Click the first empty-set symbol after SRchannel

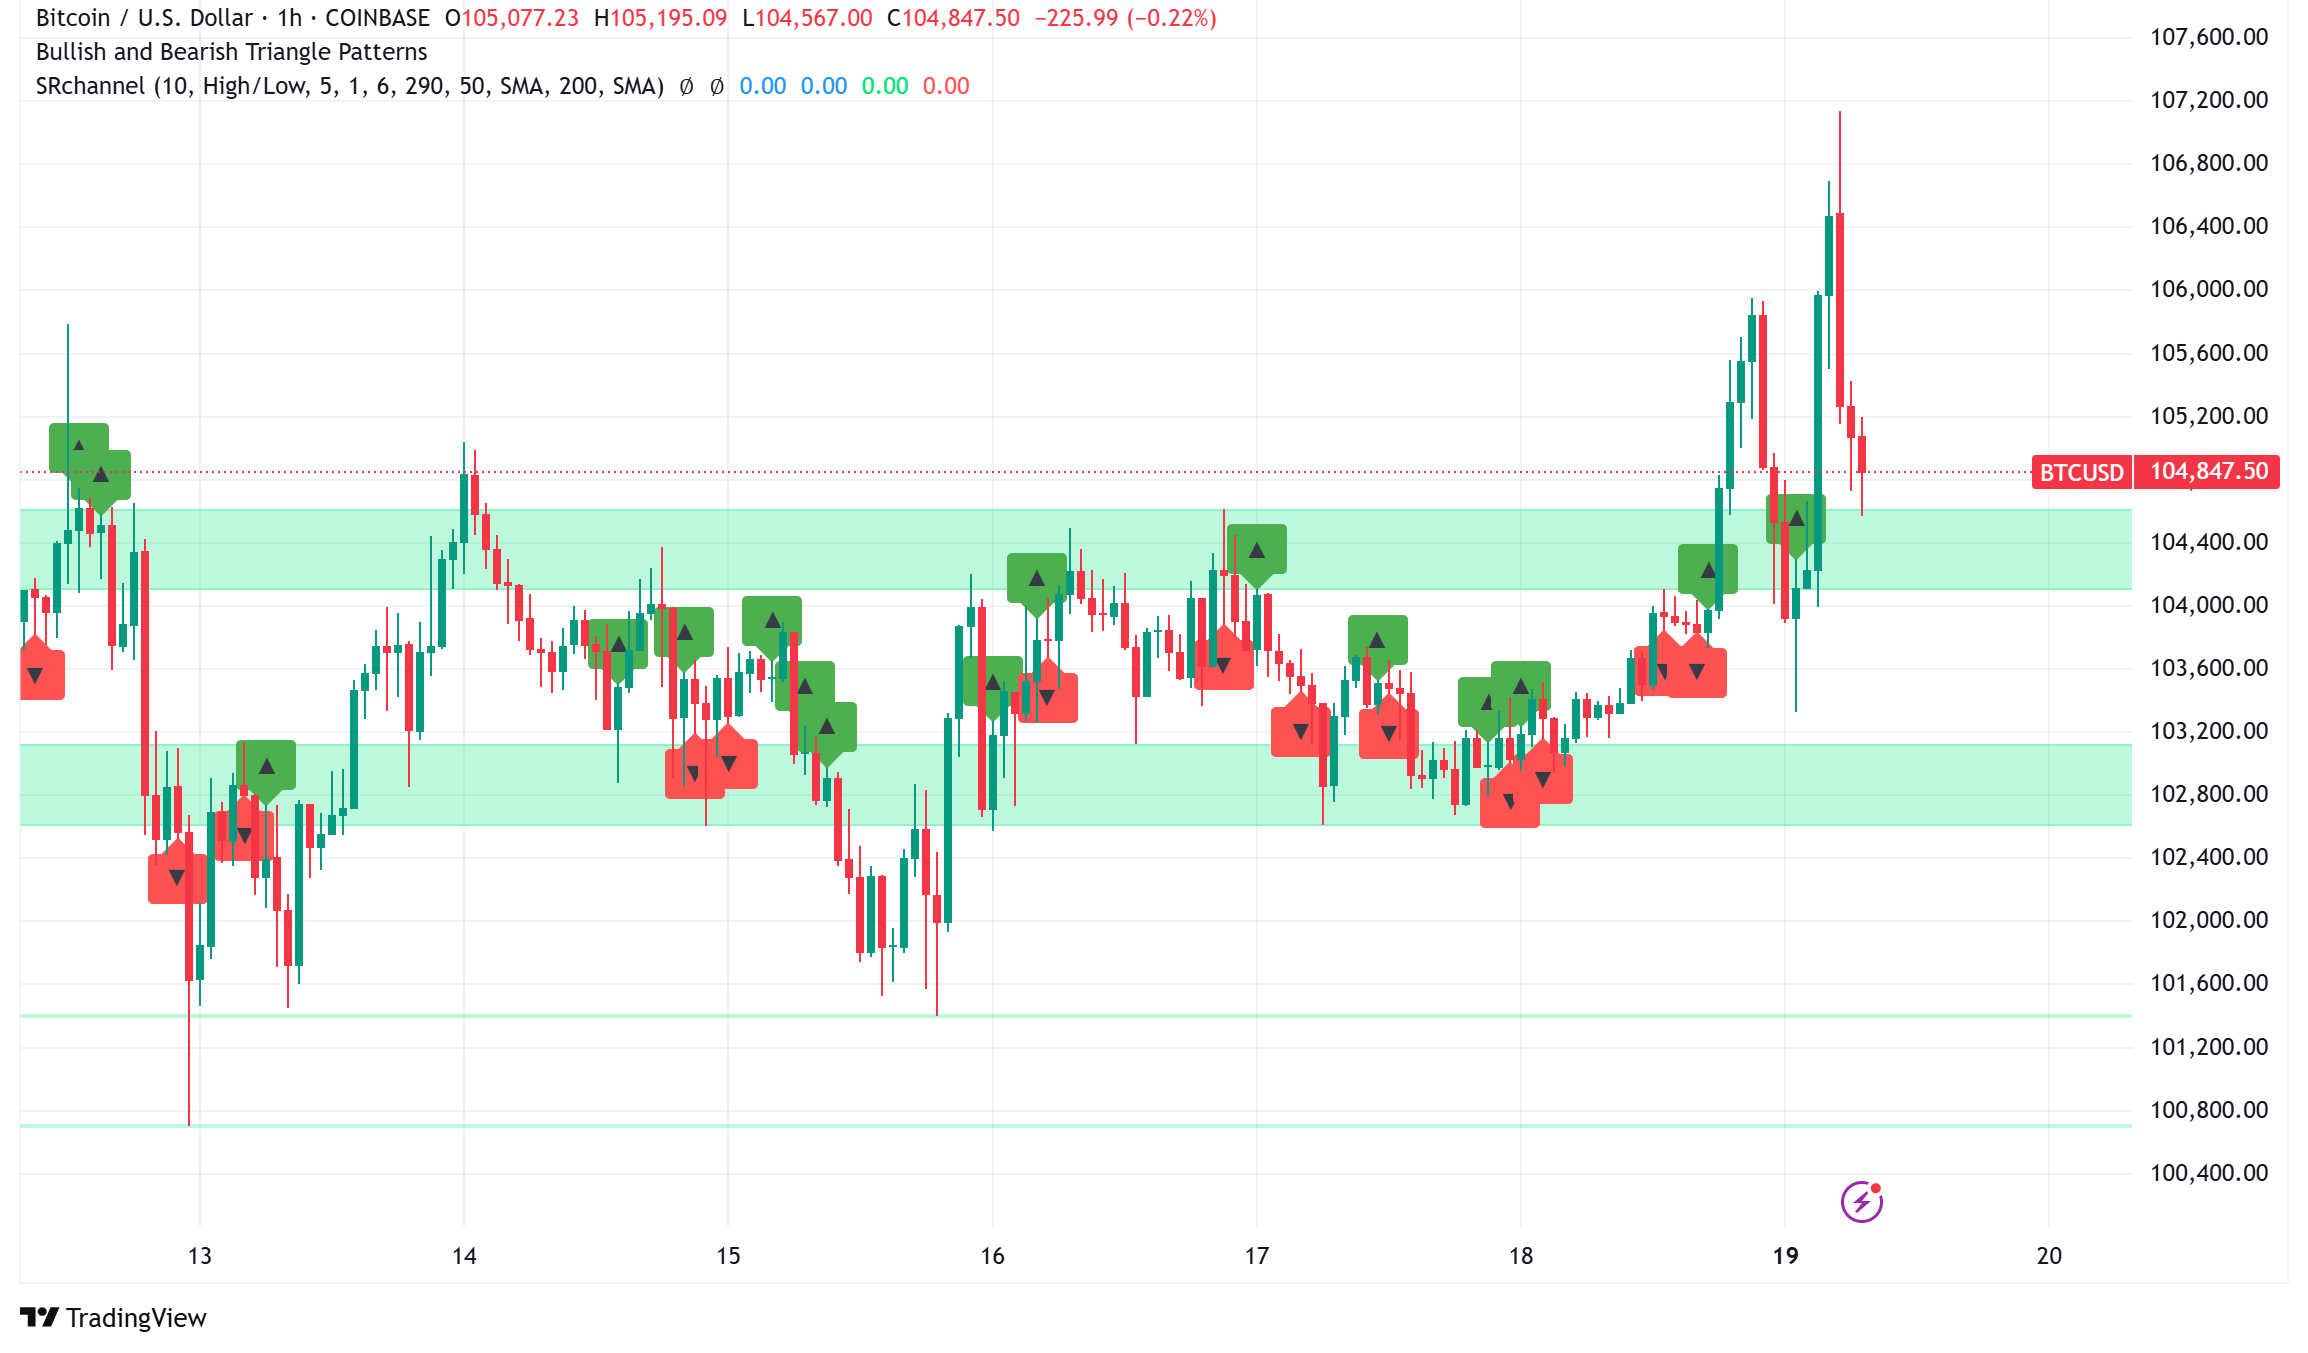[x=686, y=87]
